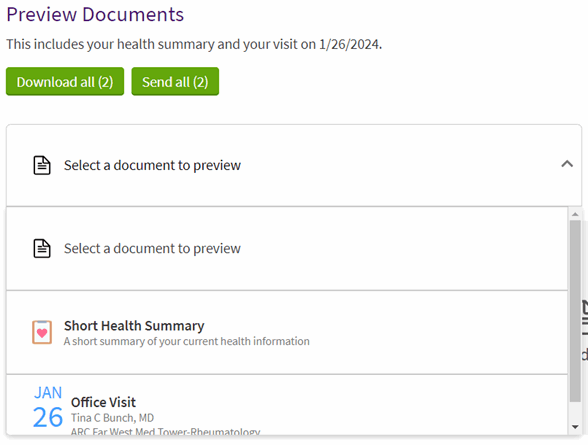Click the scrollbar up arrow in dropdown list
The width and height of the screenshot is (588, 445).
coord(575,214)
